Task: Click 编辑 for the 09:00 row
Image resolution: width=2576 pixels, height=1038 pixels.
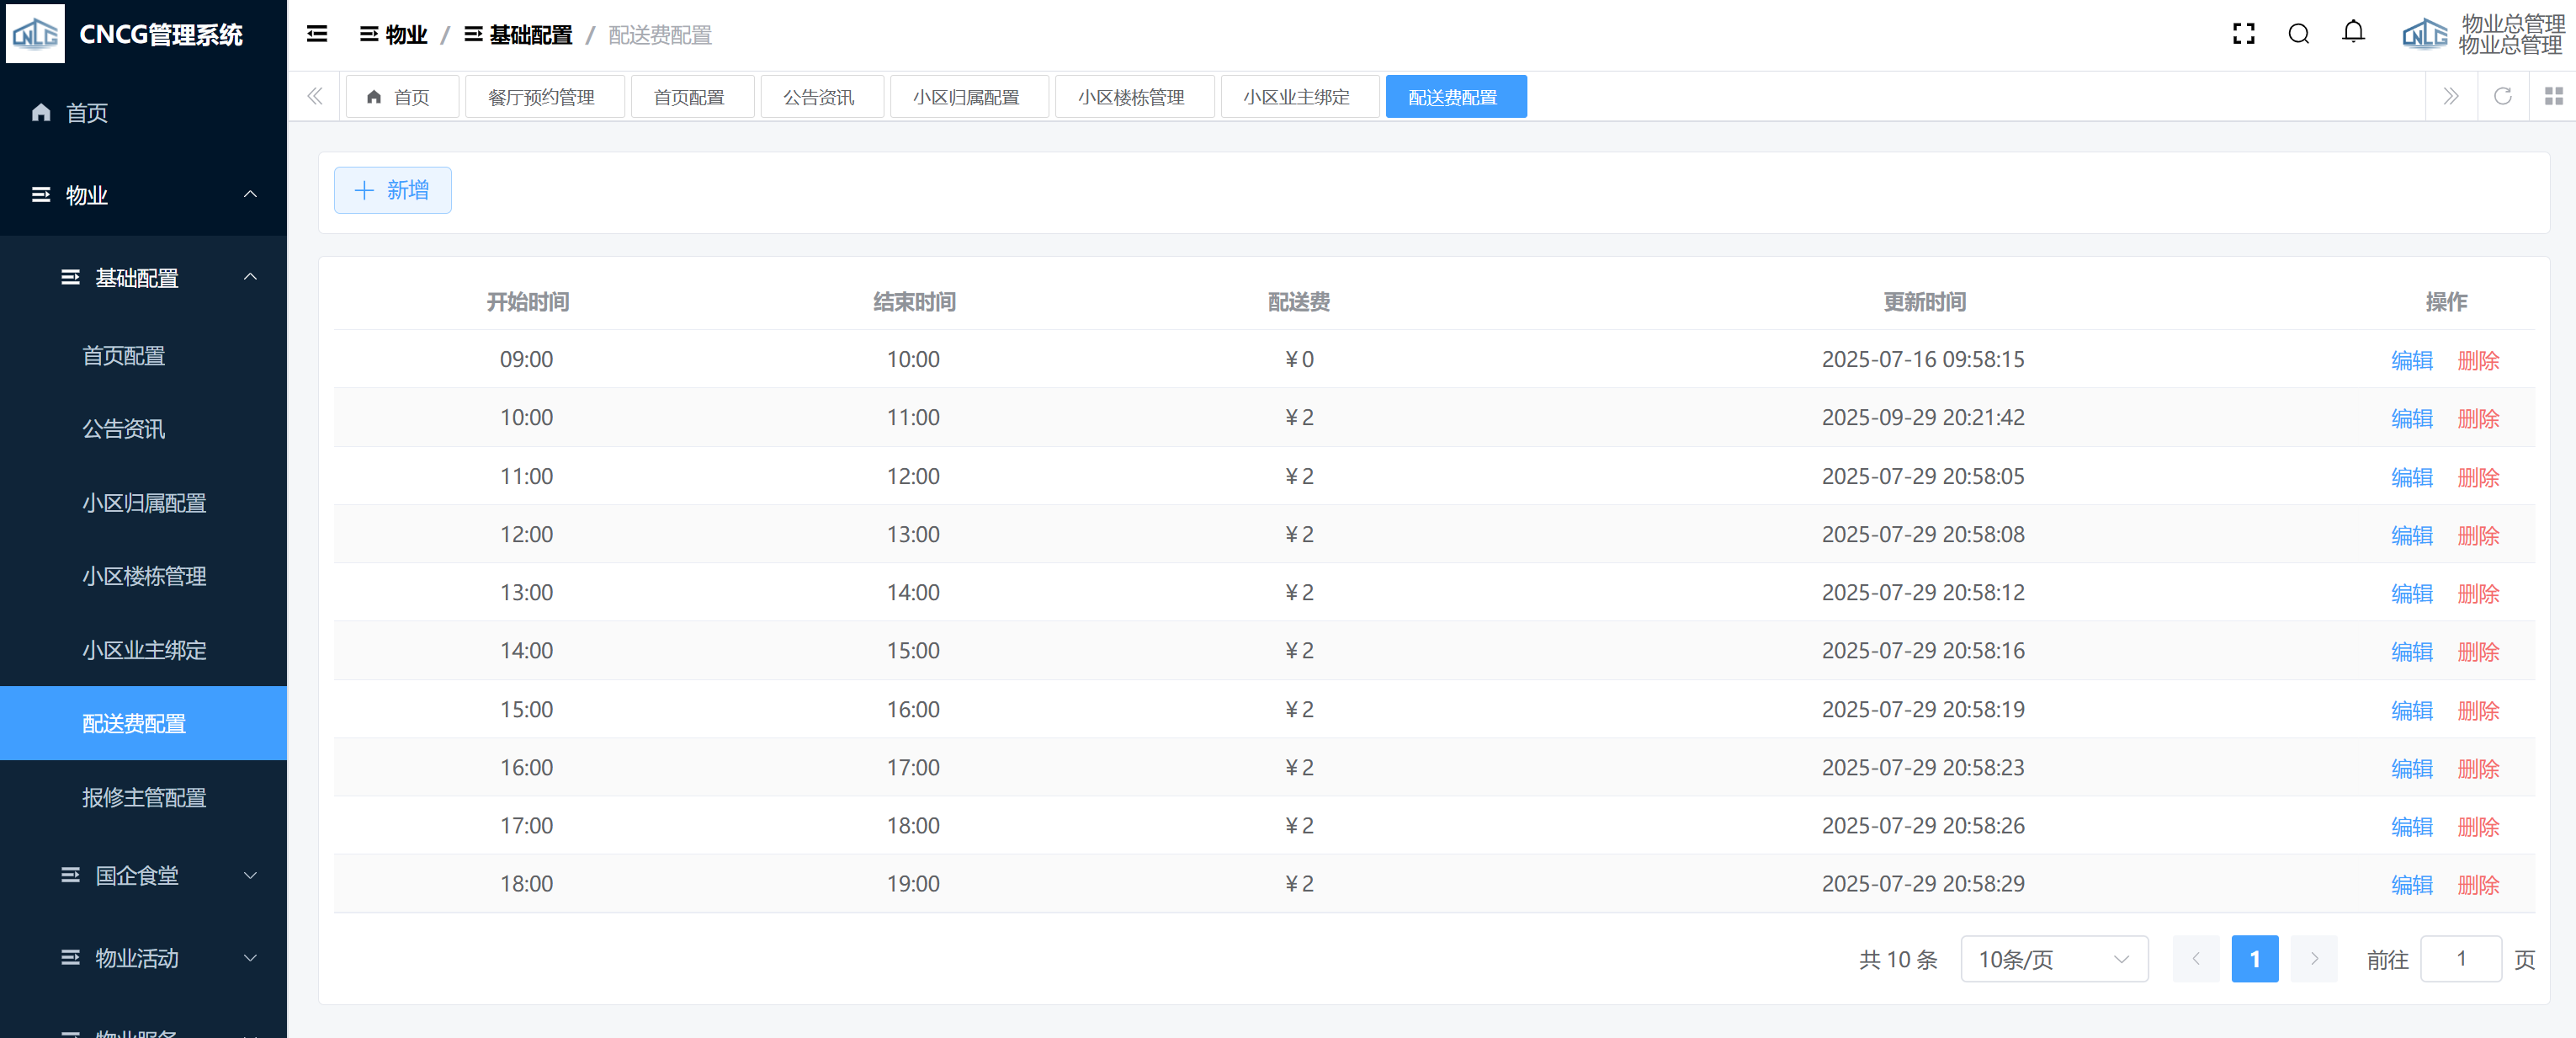Action: [2410, 360]
